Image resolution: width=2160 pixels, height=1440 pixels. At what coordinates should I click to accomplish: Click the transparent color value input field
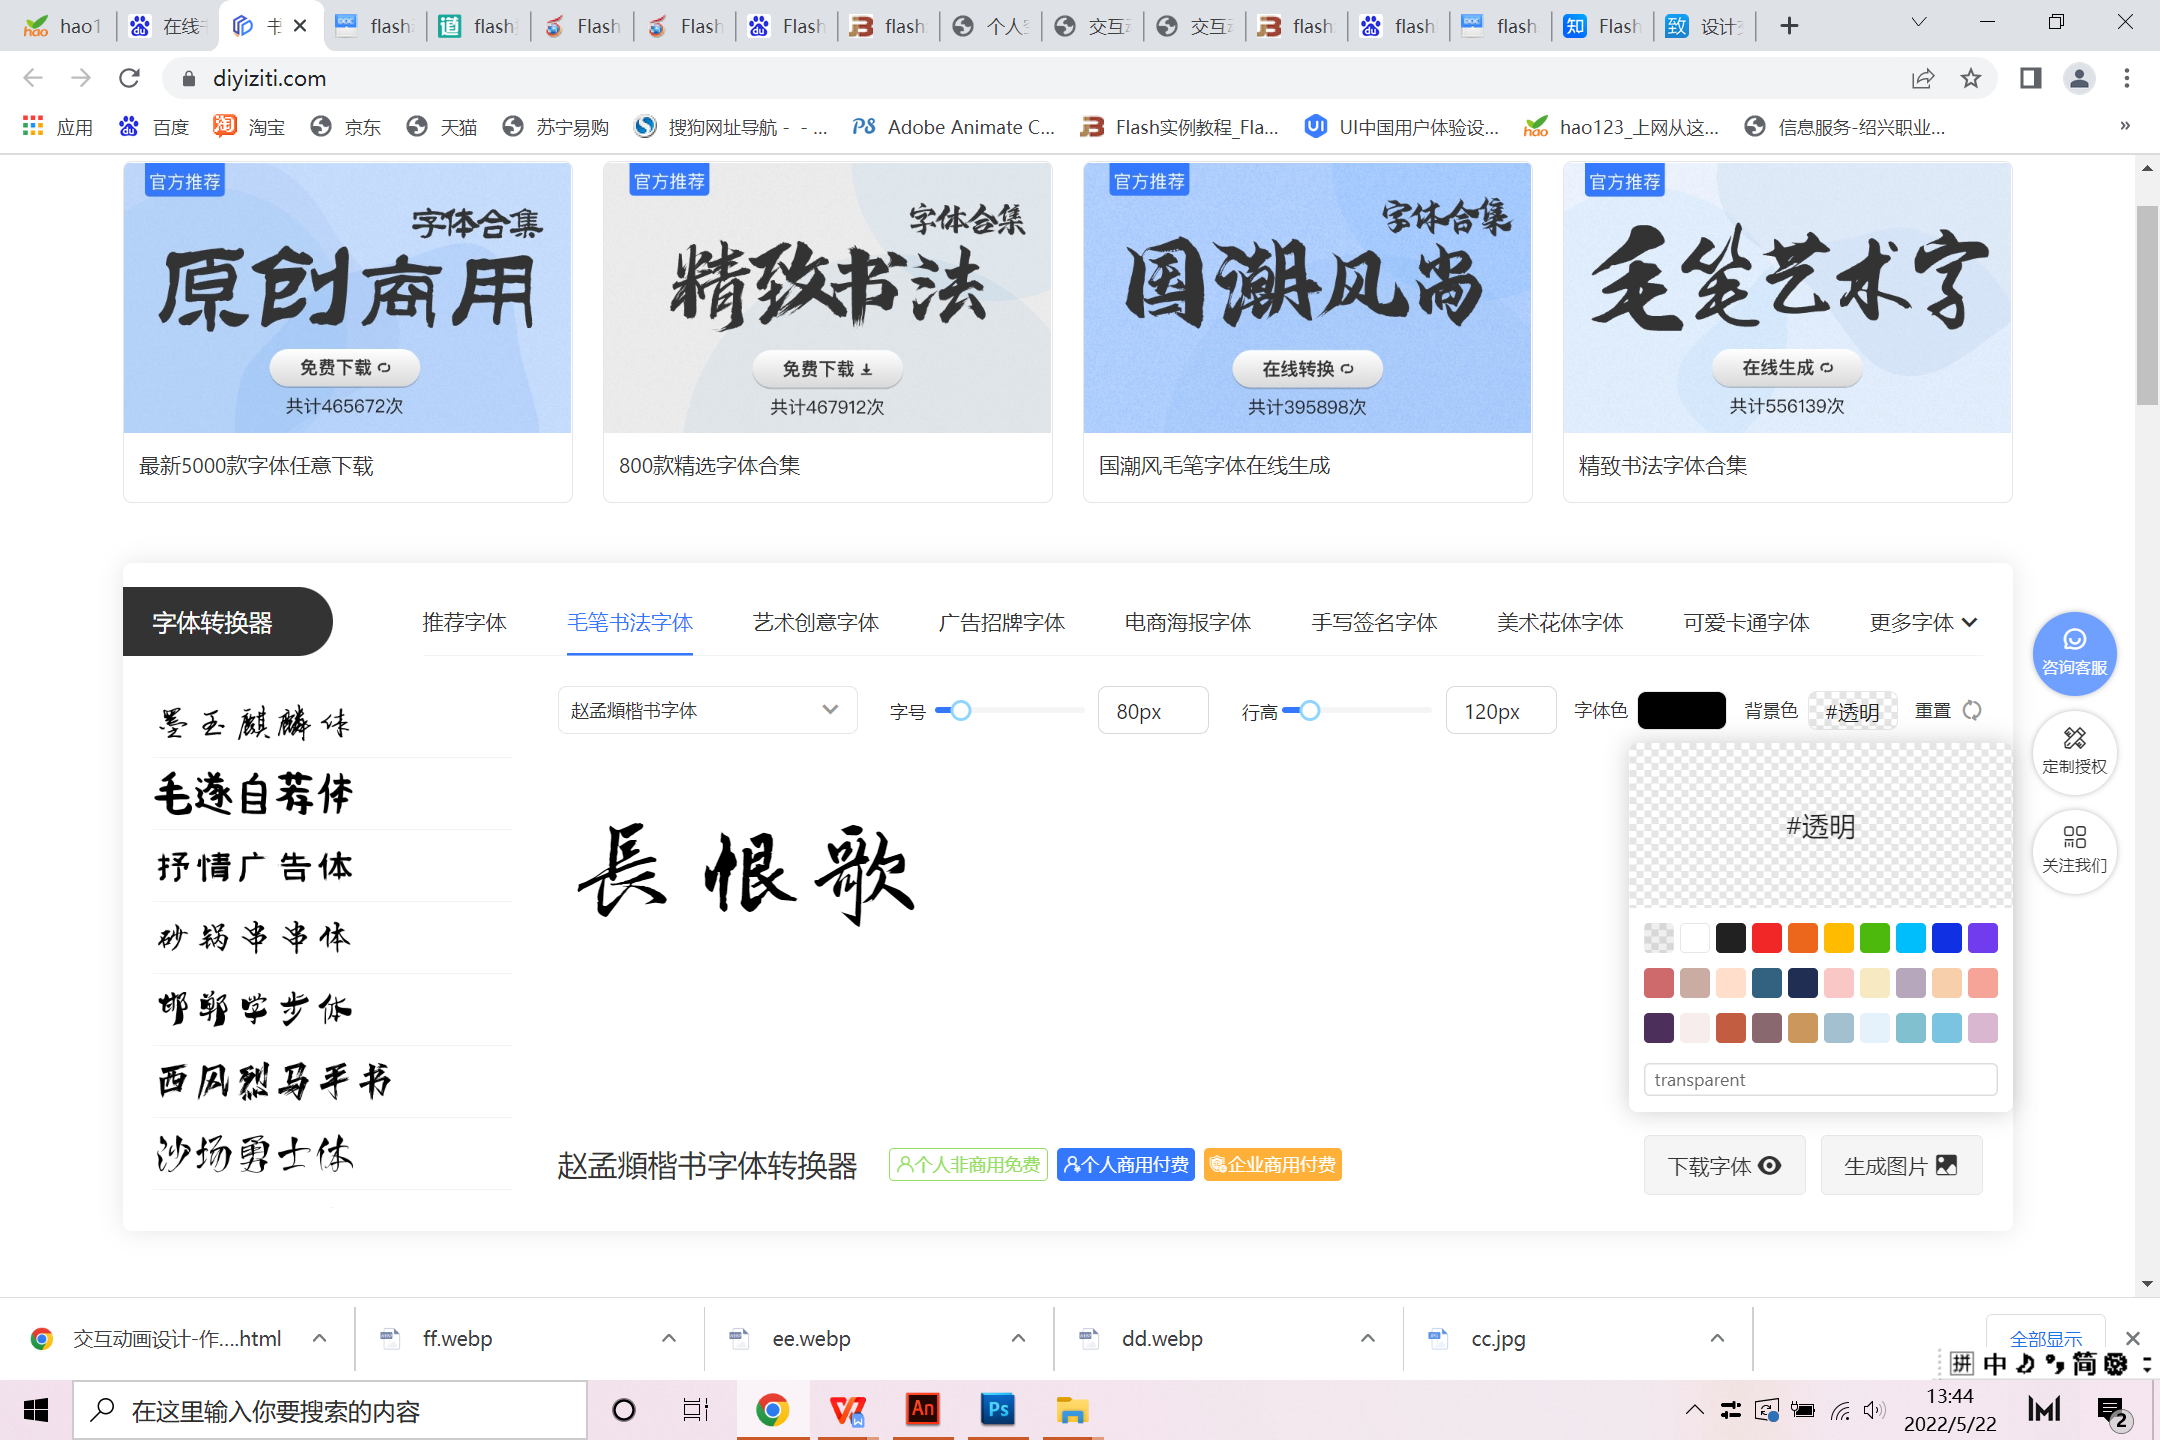click(x=1820, y=1080)
